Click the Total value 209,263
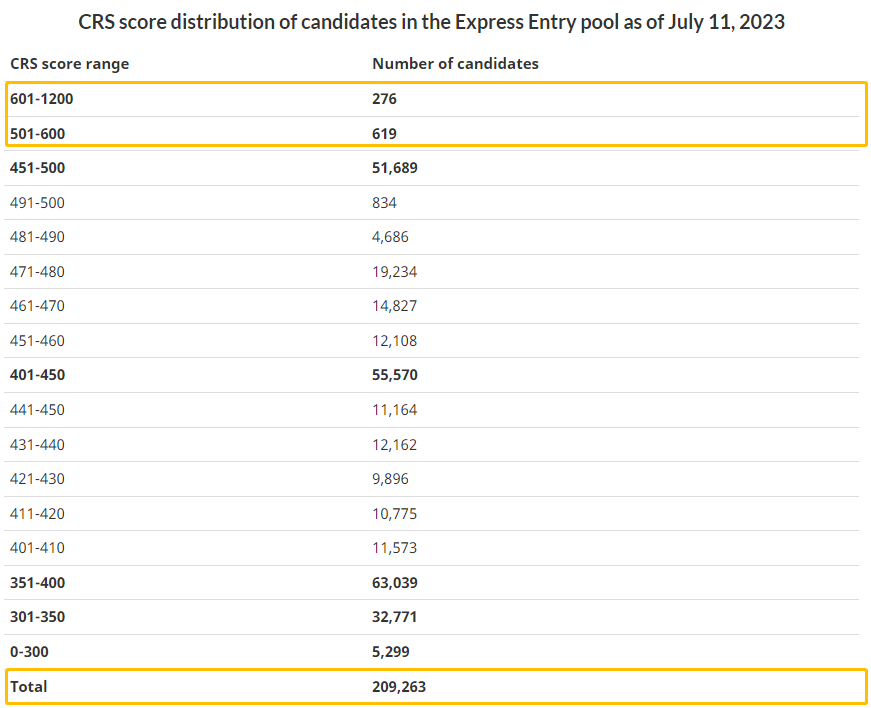Viewport: 871px width, 708px height. pos(399,687)
